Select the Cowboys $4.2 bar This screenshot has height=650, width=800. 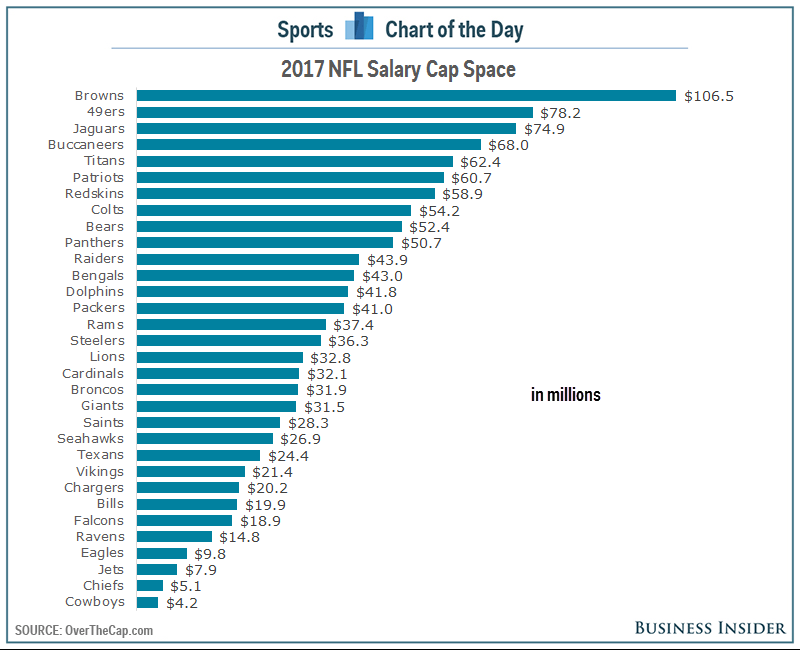(147, 603)
